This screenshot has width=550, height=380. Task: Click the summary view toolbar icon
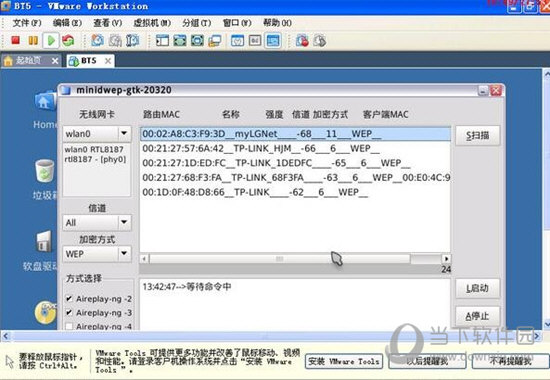coord(237,41)
